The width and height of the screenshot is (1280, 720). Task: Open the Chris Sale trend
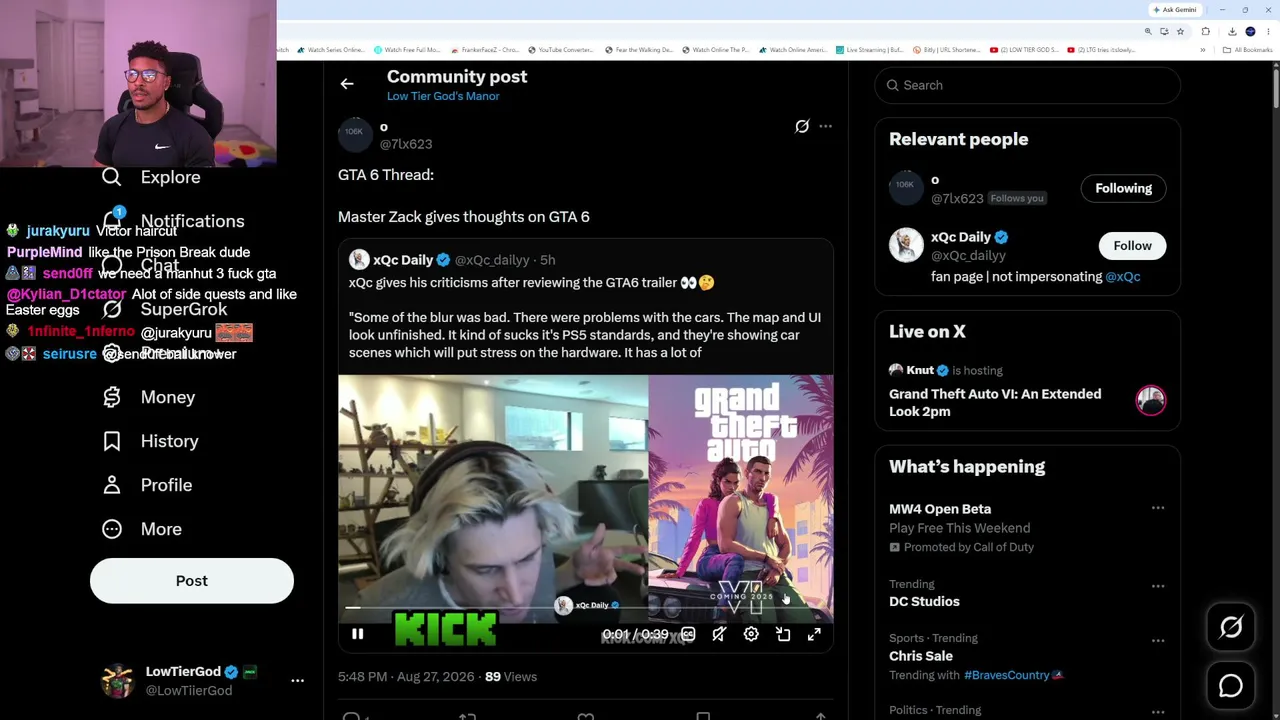click(x=921, y=656)
